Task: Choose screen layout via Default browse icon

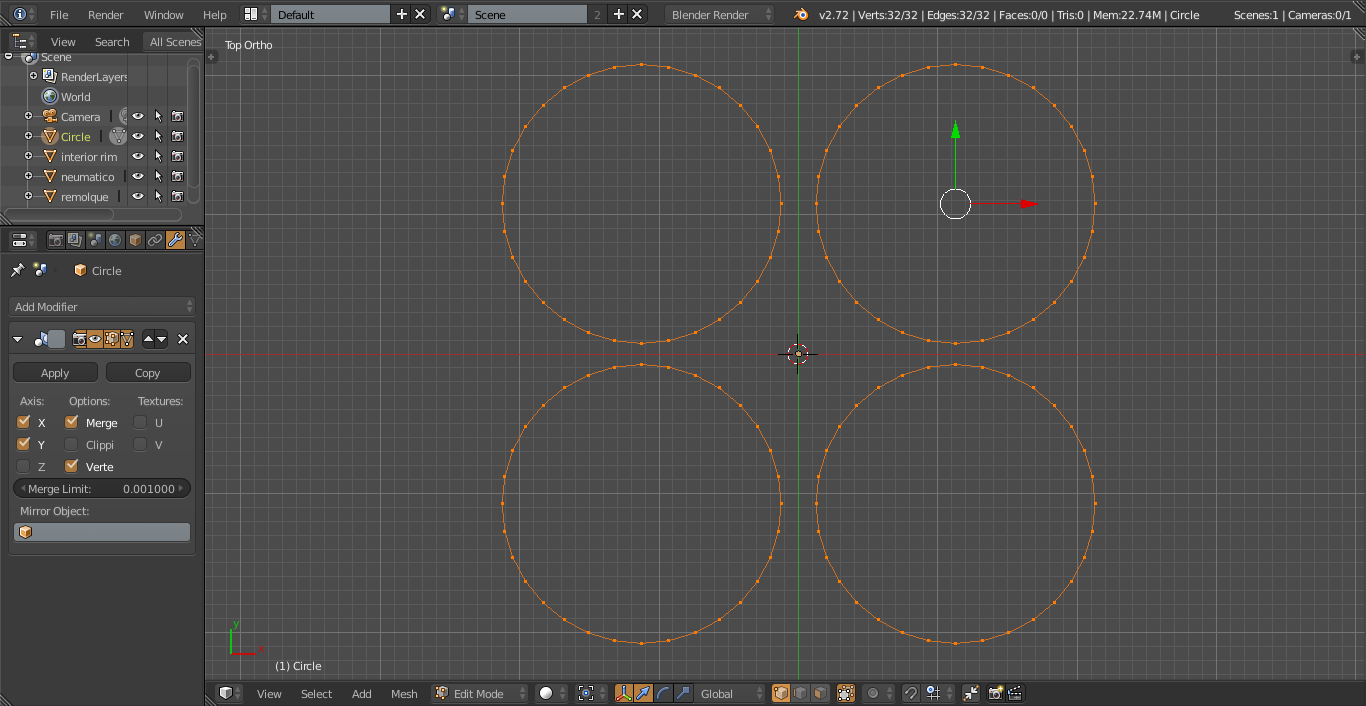Action: click(x=257, y=14)
